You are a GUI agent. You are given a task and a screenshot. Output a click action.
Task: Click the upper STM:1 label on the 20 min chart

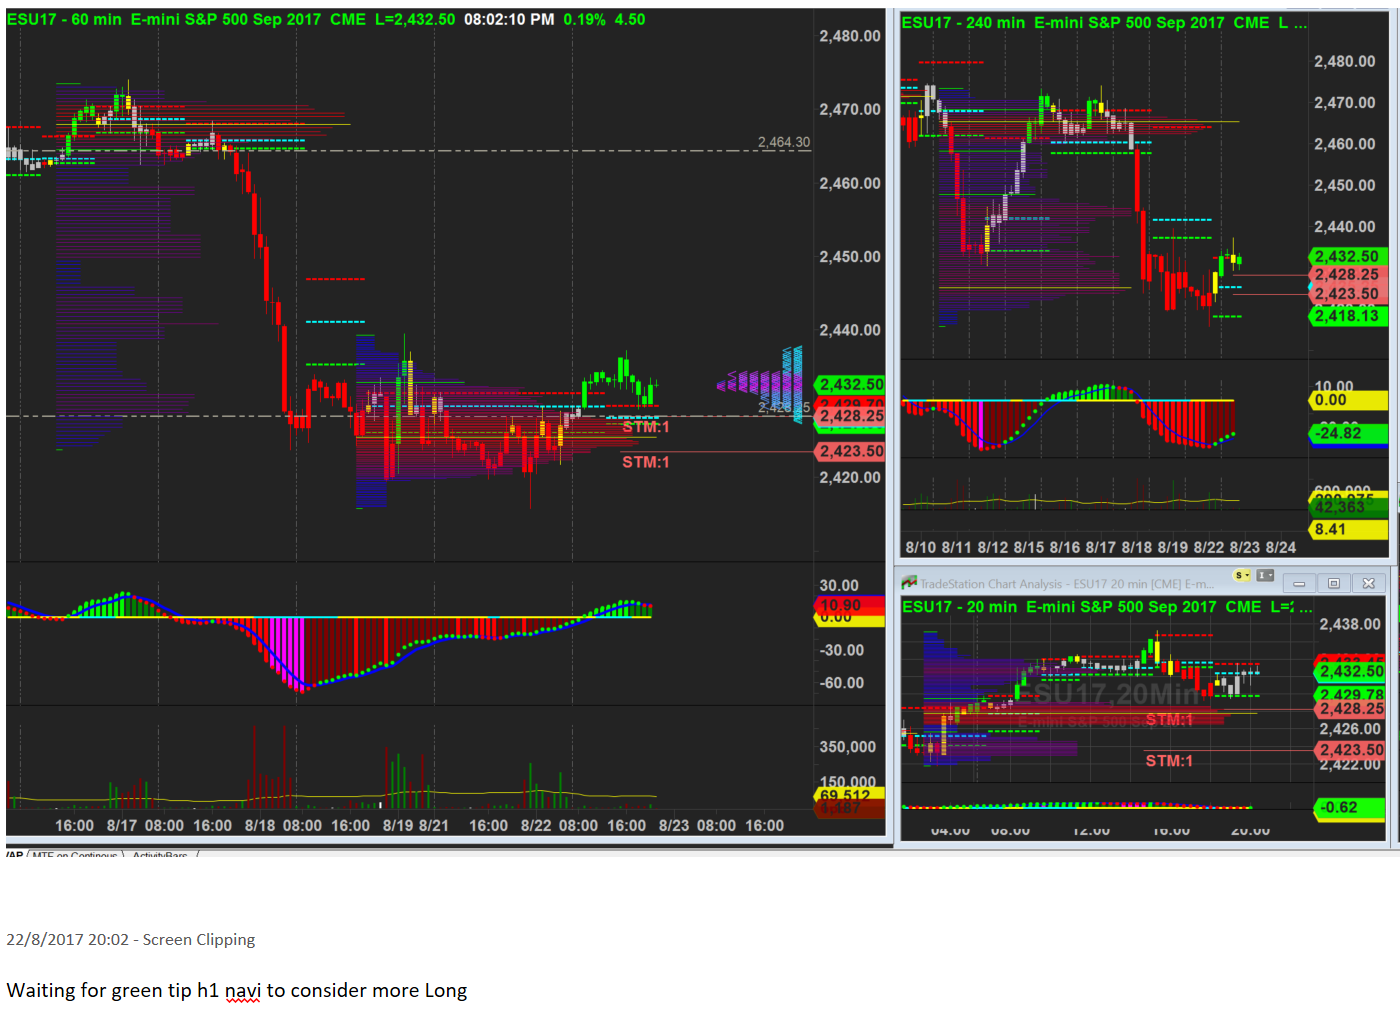click(x=1169, y=720)
